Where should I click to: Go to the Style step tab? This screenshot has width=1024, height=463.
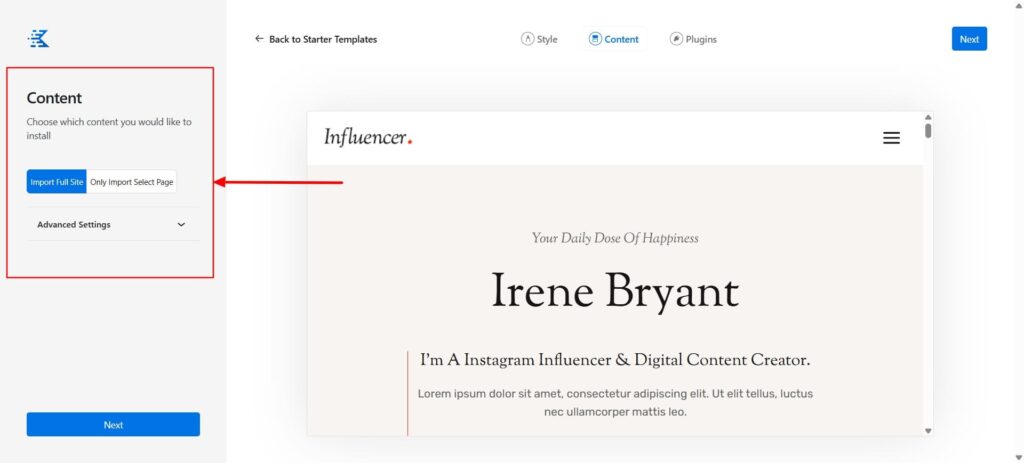pos(539,39)
